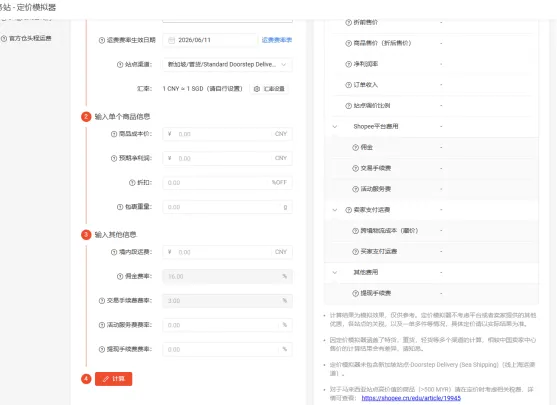Screen dimensions: 557x405
Task: Focus the 境内段运费 input field
Action: (x=227, y=252)
